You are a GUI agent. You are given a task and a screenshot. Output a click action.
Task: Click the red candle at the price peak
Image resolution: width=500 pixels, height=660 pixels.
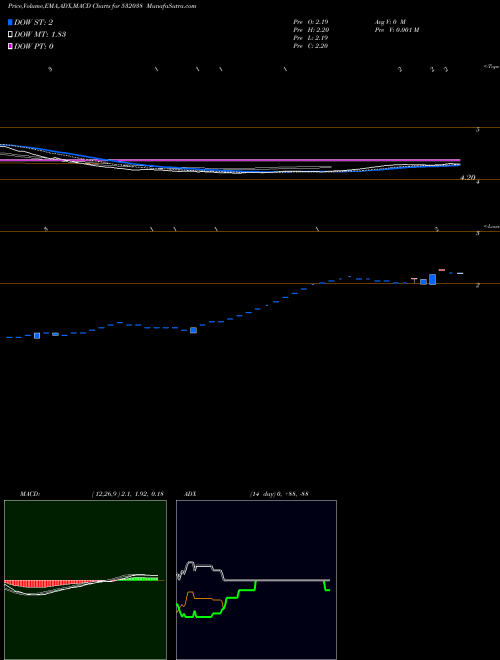coord(441,270)
